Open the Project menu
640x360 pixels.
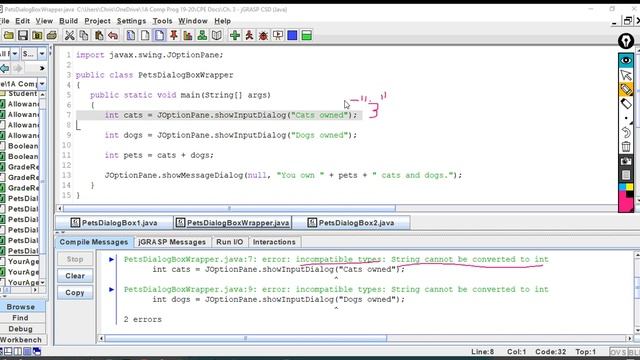[97, 21]
